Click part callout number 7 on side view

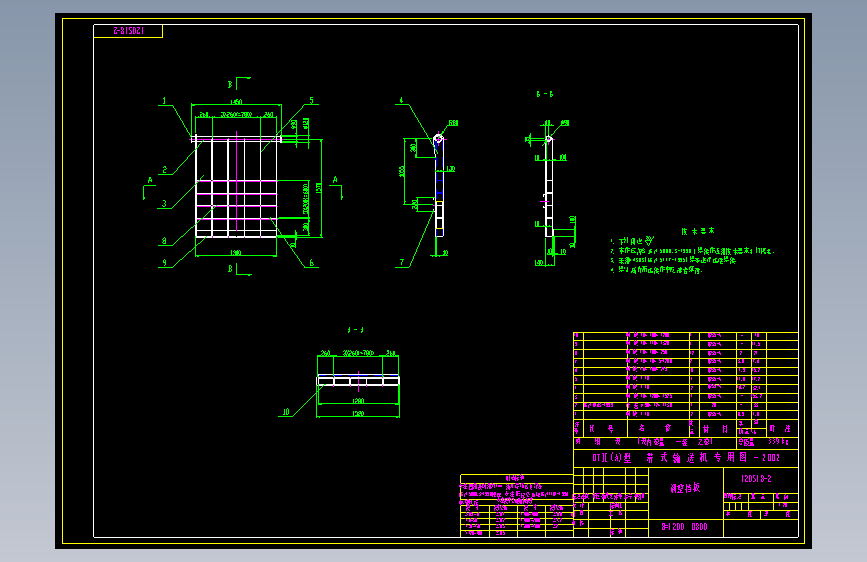tap(402, 263)
